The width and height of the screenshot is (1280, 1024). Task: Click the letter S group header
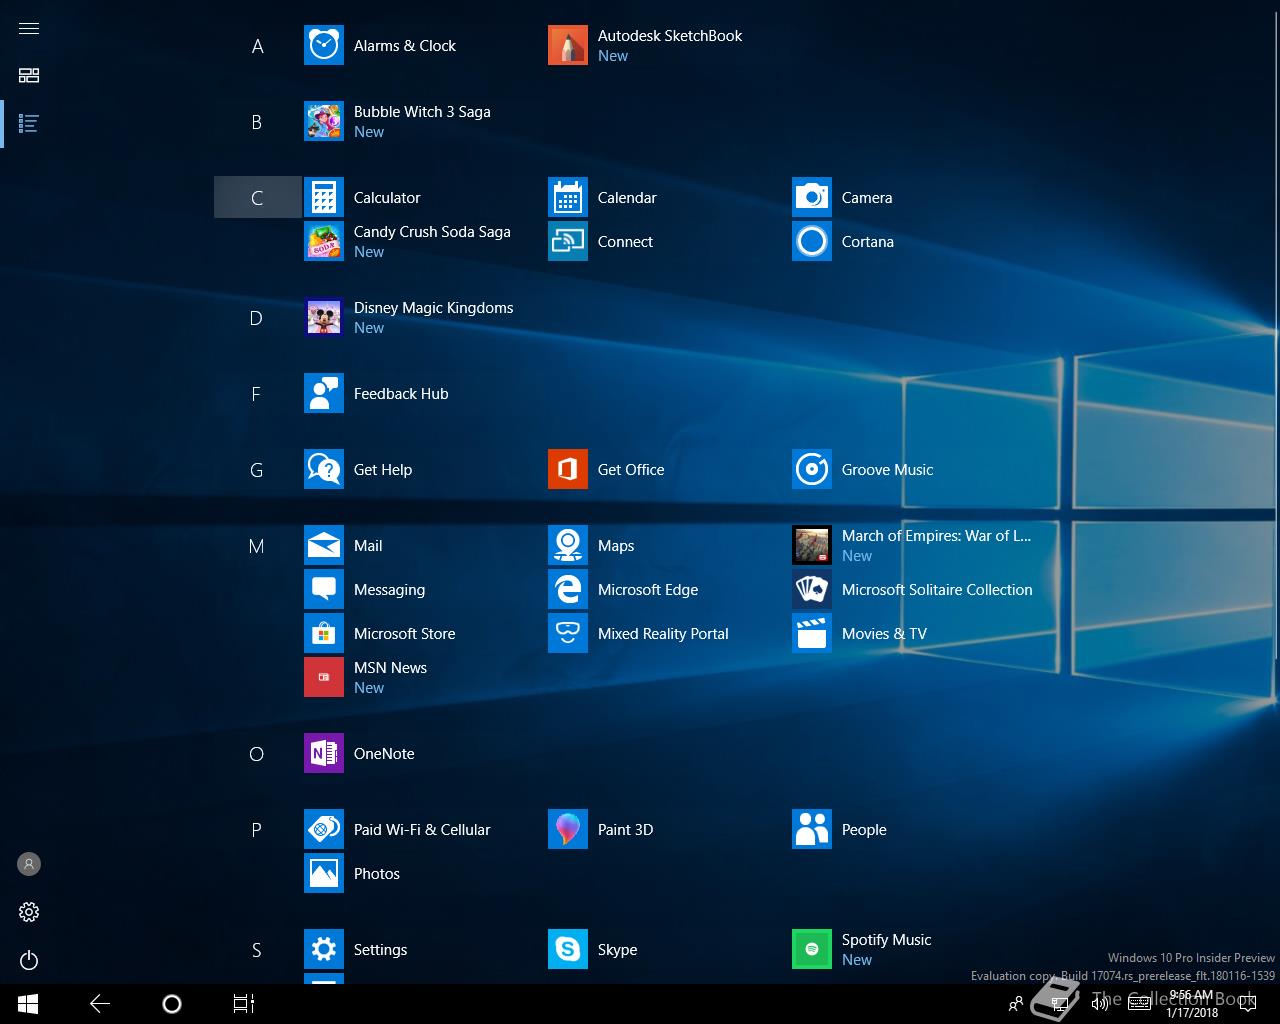[x=257, y=950]
